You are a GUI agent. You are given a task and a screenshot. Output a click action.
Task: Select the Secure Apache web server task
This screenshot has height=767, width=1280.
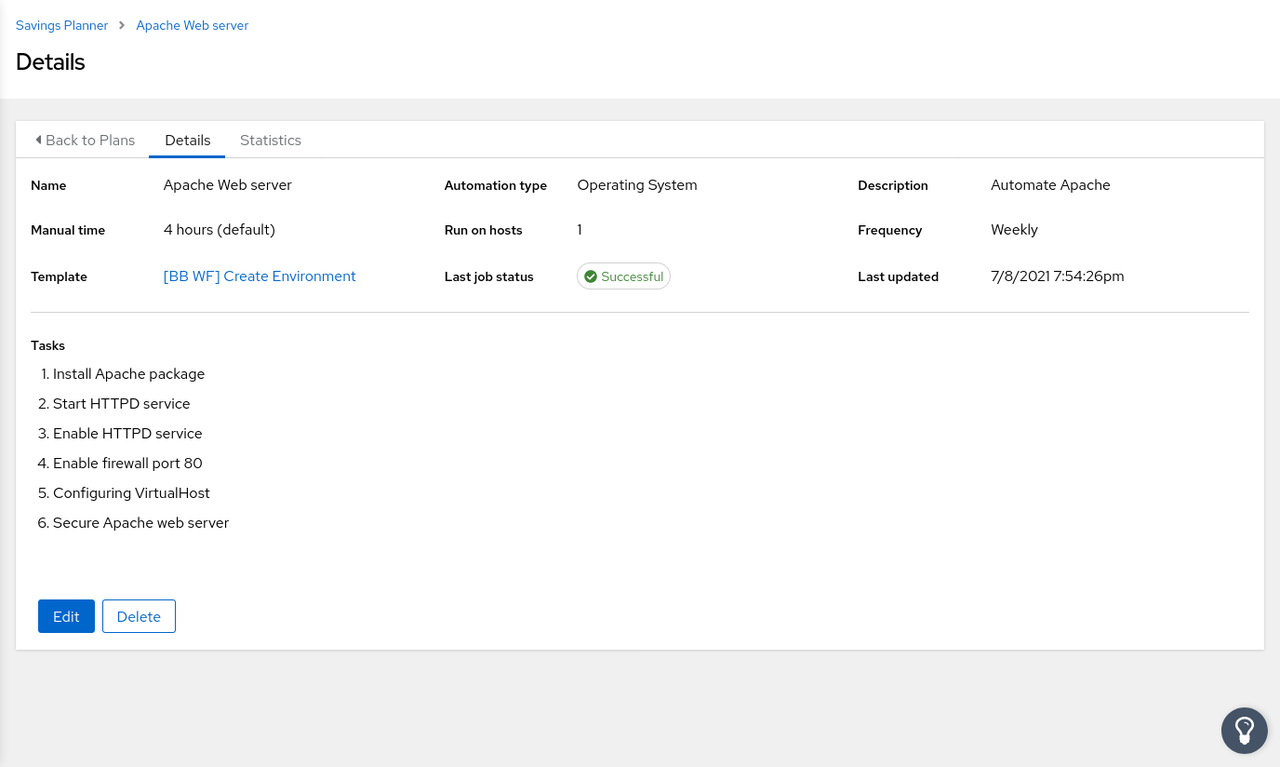(140, 523)
